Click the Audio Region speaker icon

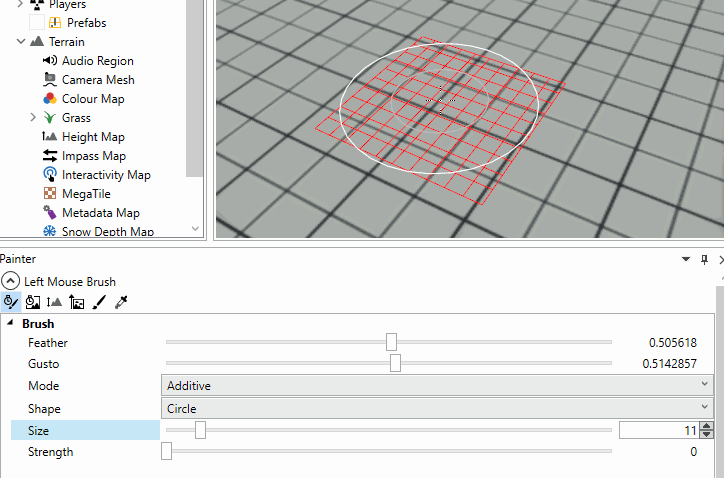point(50,61)
